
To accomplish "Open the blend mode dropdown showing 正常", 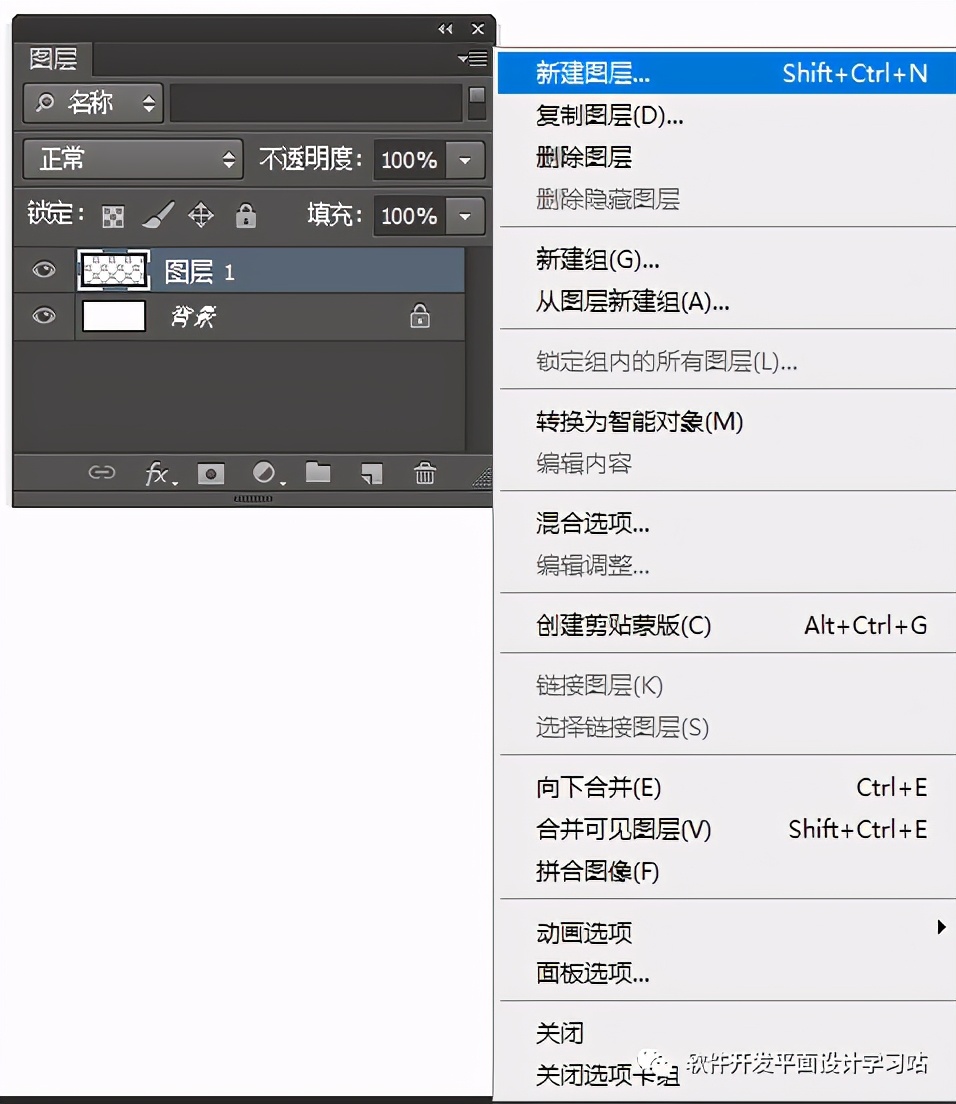I will (x=132, y=159).
